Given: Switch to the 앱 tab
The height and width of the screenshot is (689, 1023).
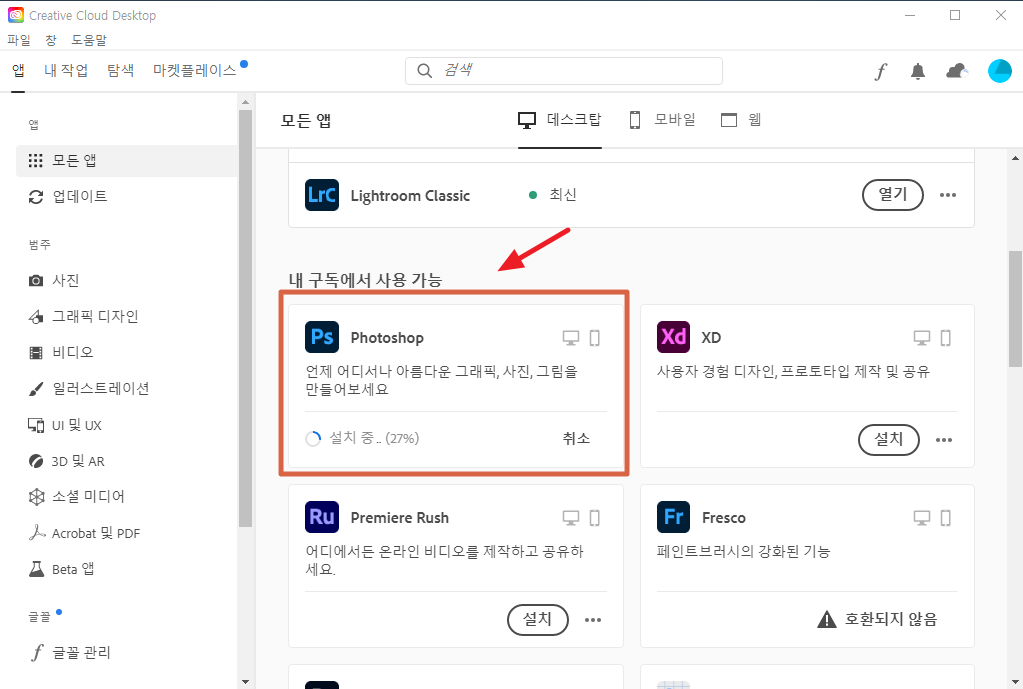Looking at the screenshot, I should coord(18,70).
